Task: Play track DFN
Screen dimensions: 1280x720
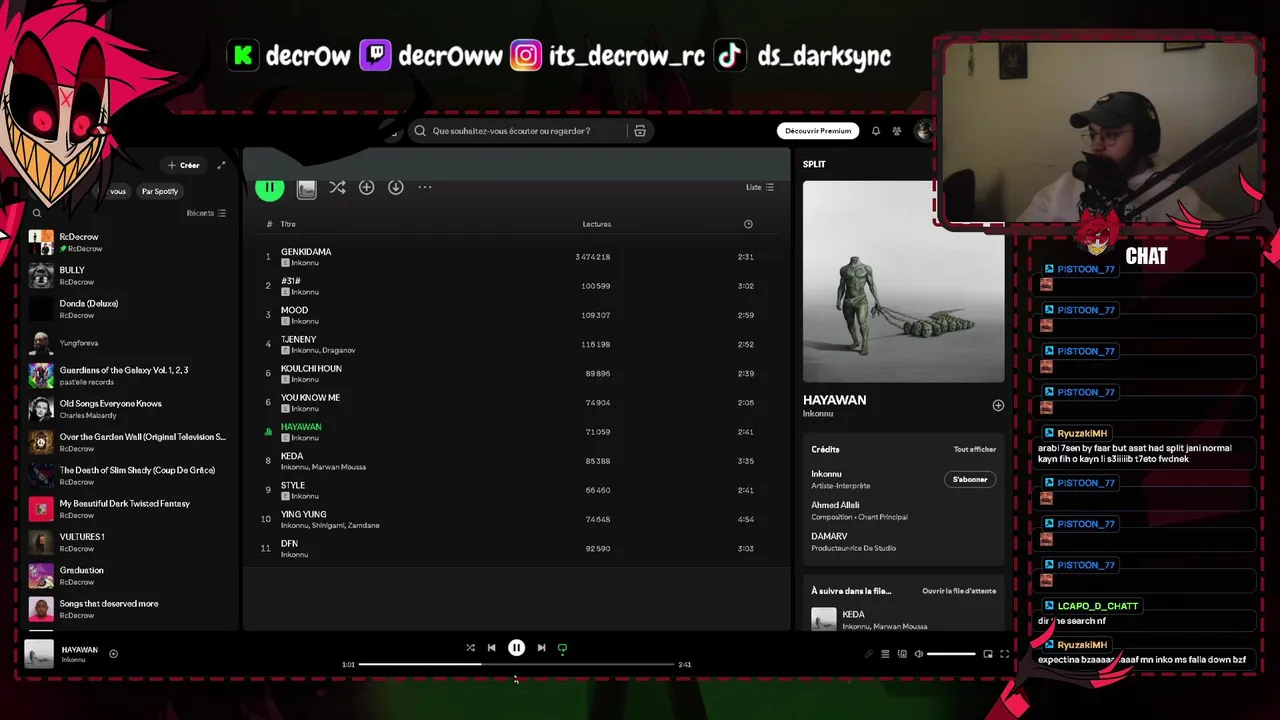Action: [517, 548]
